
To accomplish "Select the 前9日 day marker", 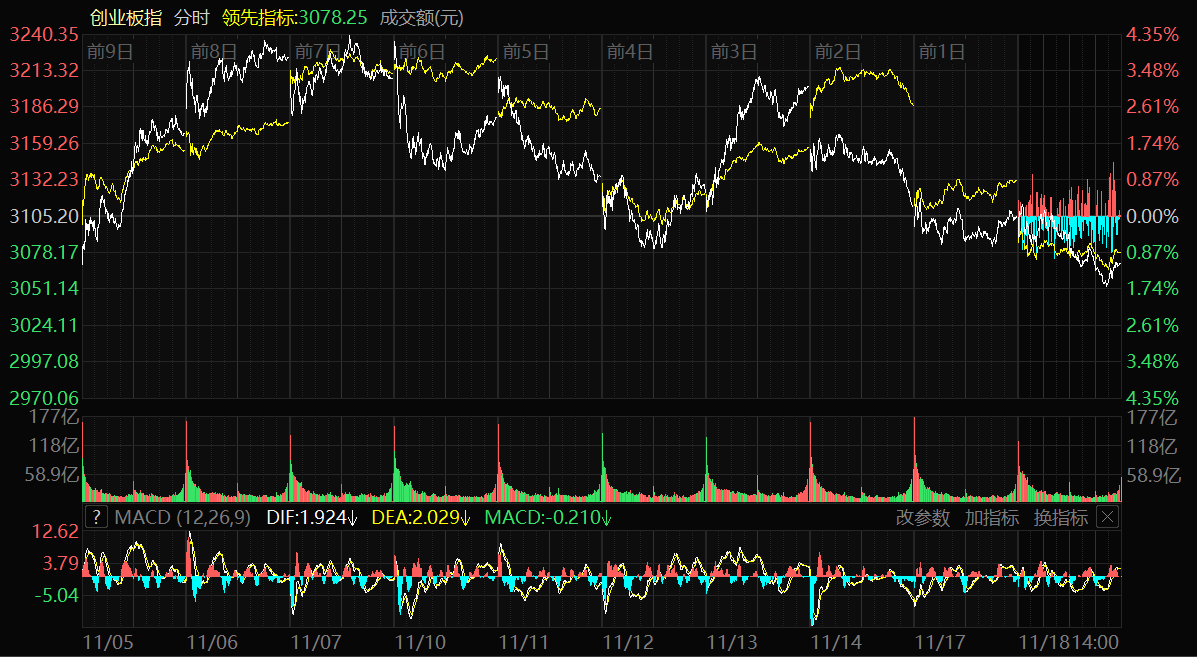I will click(110, 51).
